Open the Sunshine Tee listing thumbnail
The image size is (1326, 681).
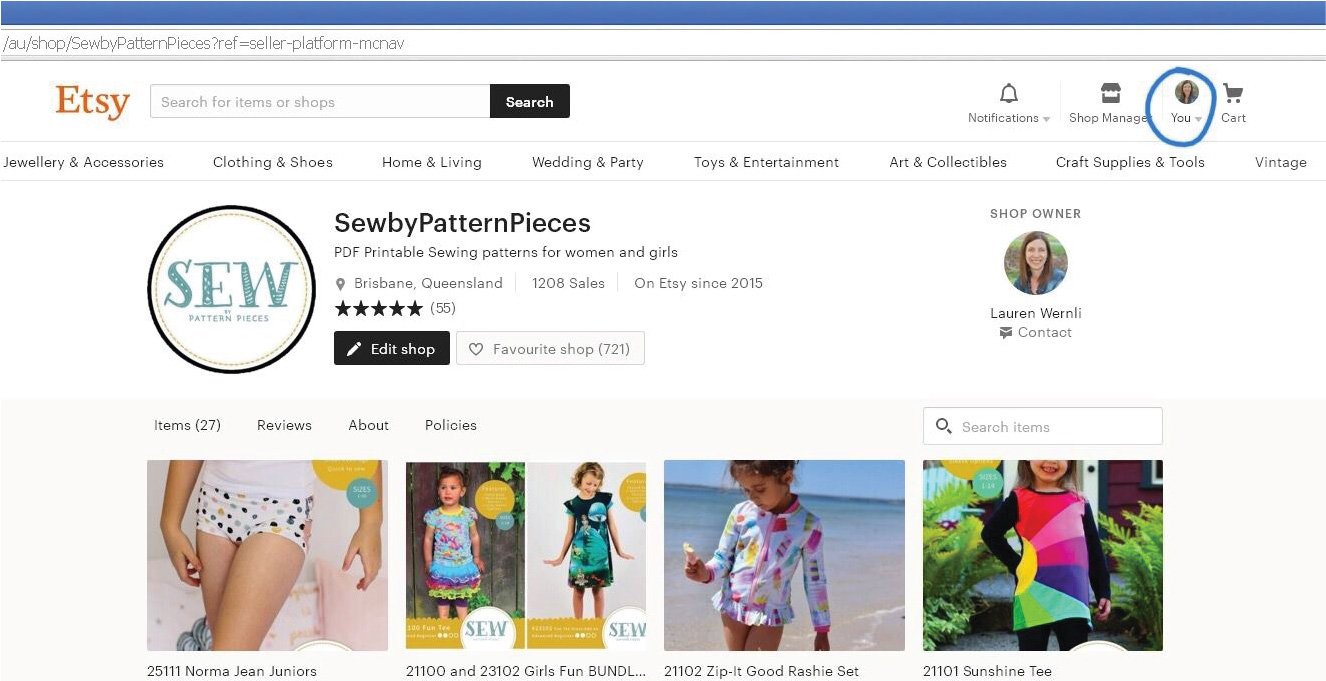pos(1042,555)
